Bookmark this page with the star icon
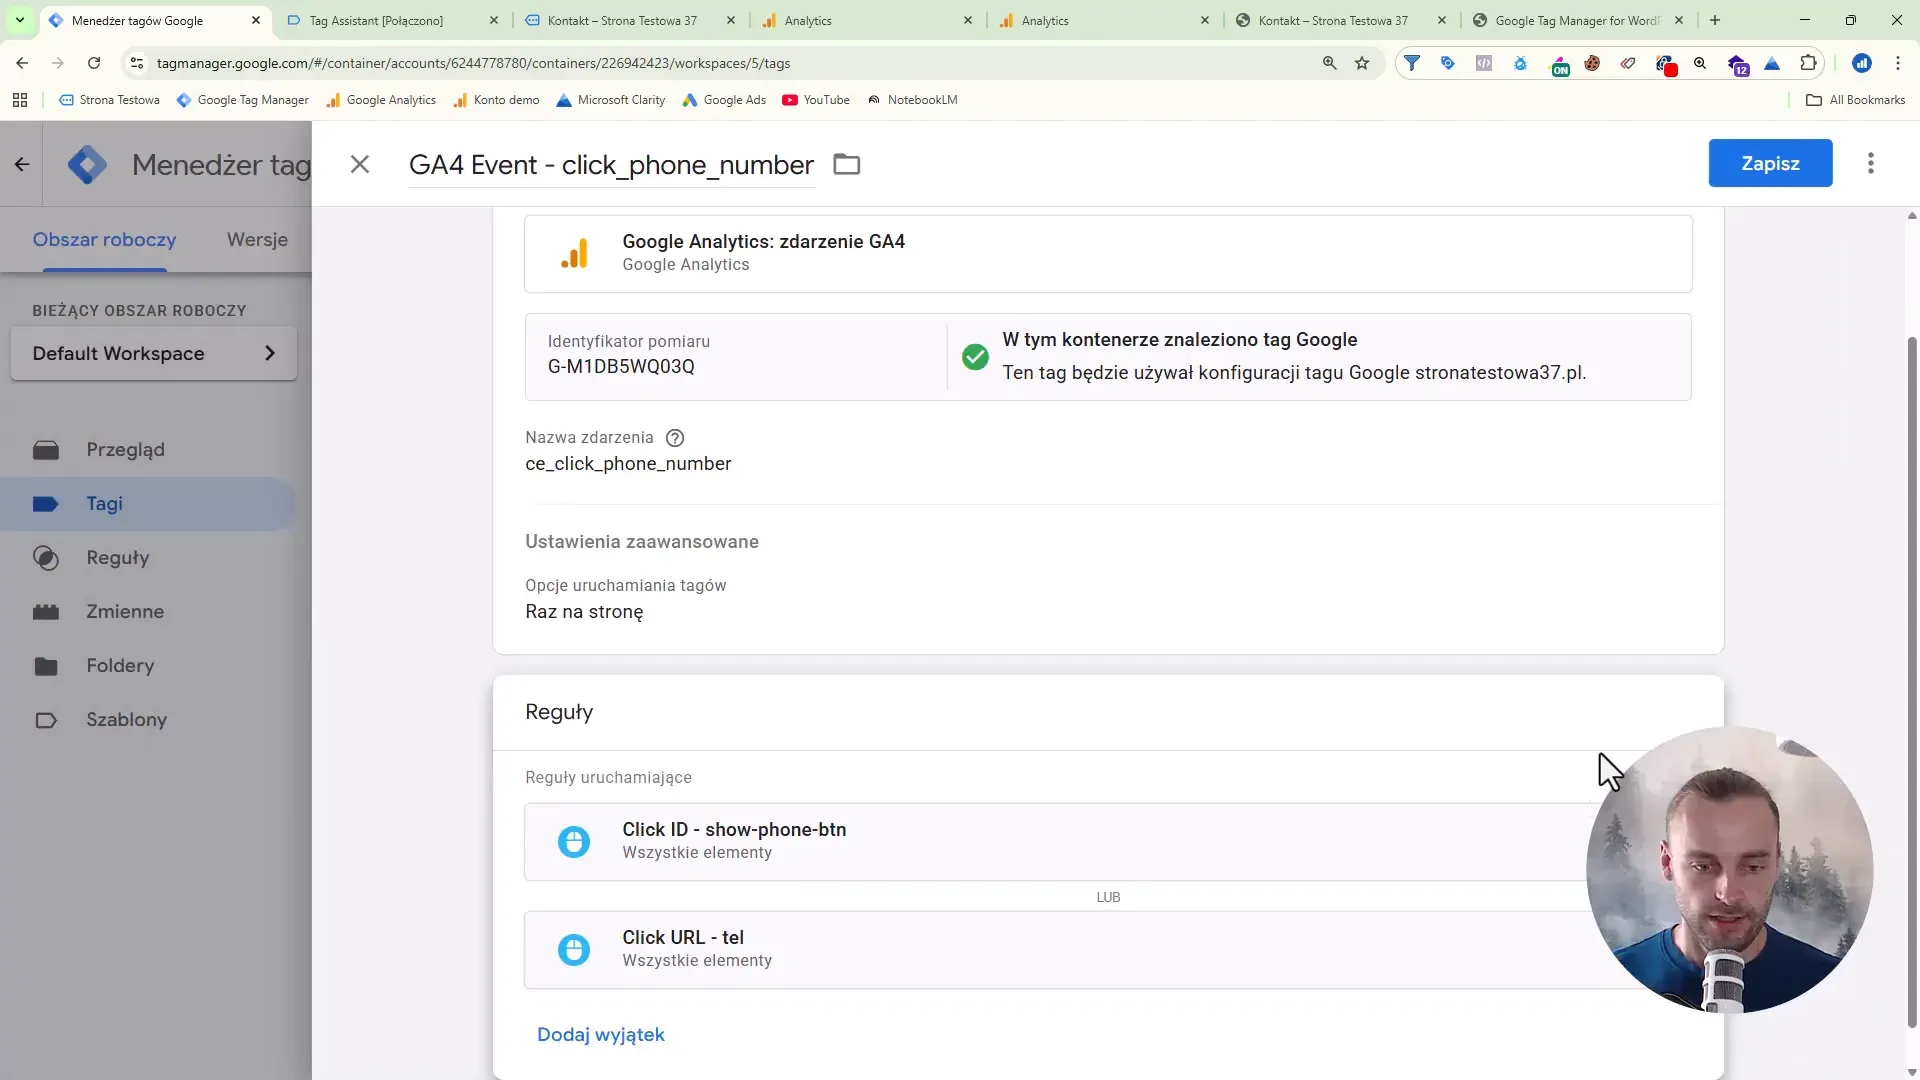This screenshot has height=1080, width=1920. pyautogui.click(x=1362, y=63)
